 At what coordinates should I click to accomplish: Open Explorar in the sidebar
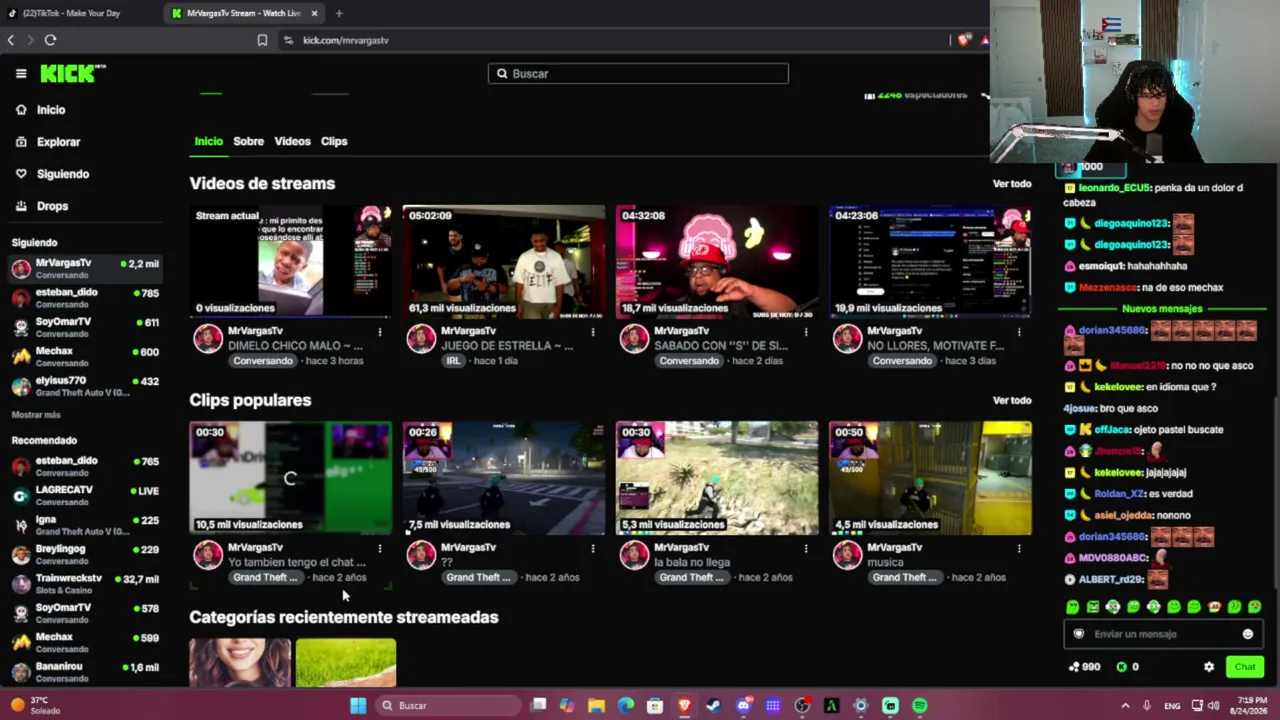tap(58, 142)
